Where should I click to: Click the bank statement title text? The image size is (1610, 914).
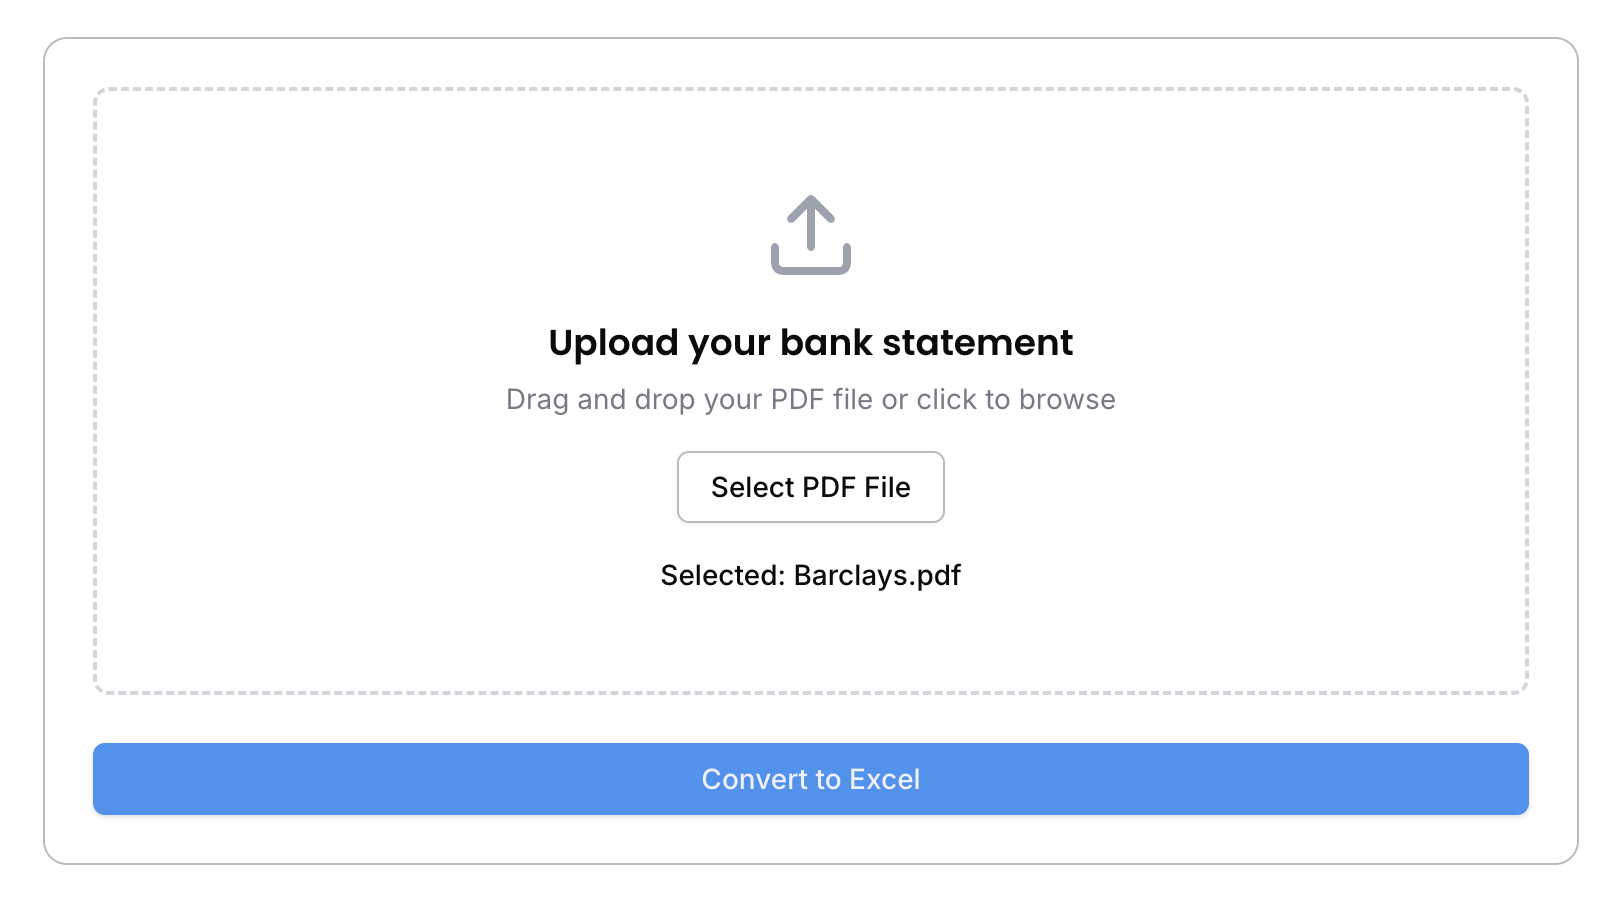811,343
